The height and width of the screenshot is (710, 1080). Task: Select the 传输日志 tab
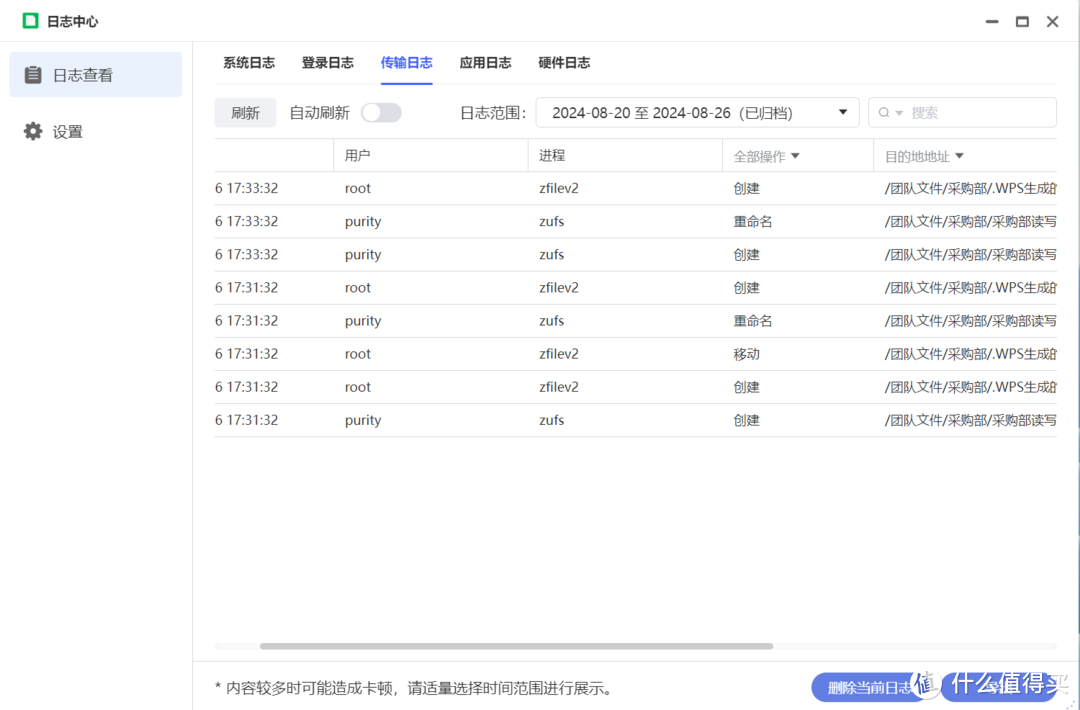(406, 62)
